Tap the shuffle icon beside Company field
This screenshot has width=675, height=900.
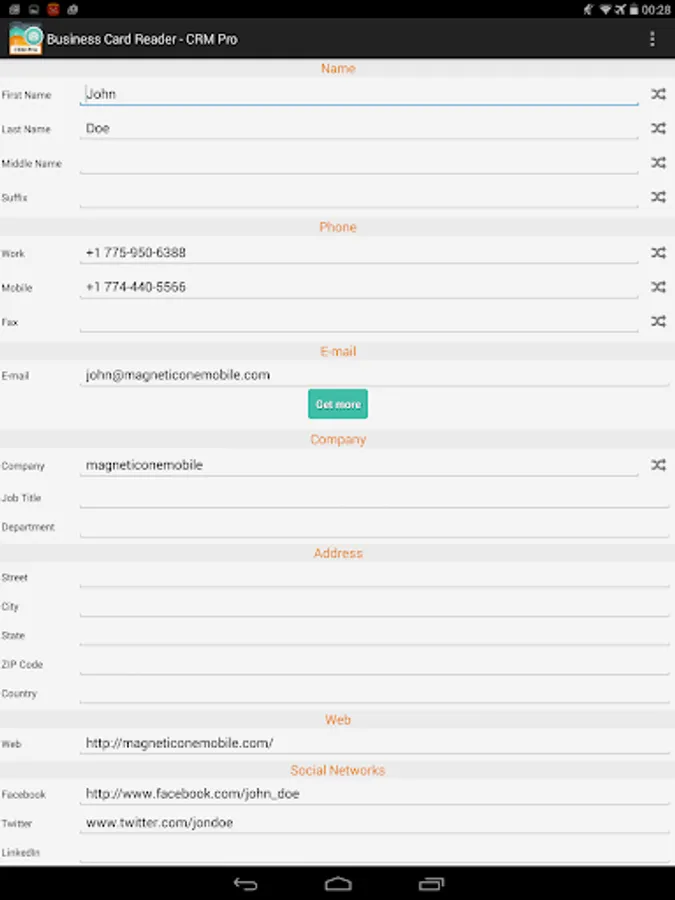coord(658,465)
